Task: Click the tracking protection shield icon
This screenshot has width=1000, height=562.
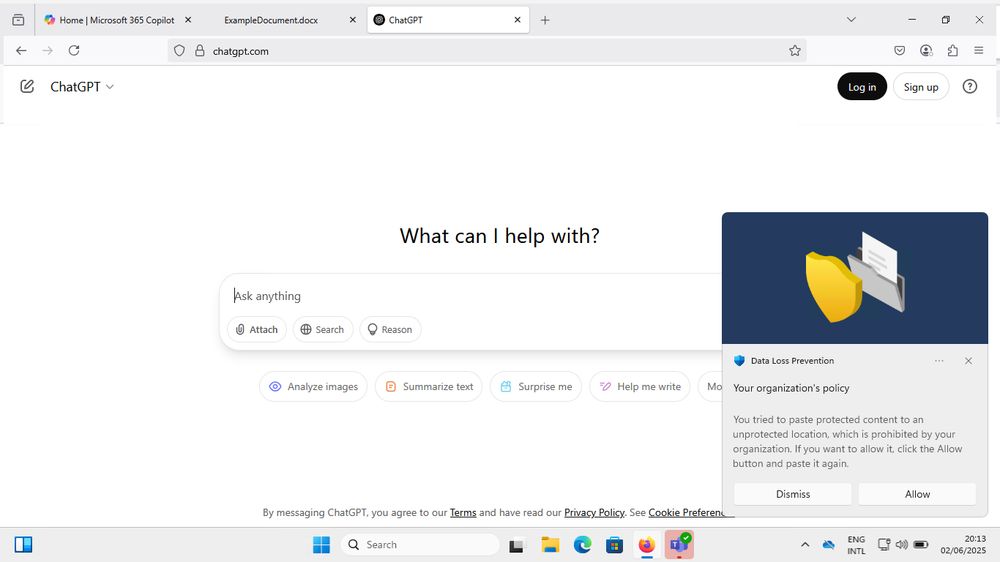Action: pos(179,50)
